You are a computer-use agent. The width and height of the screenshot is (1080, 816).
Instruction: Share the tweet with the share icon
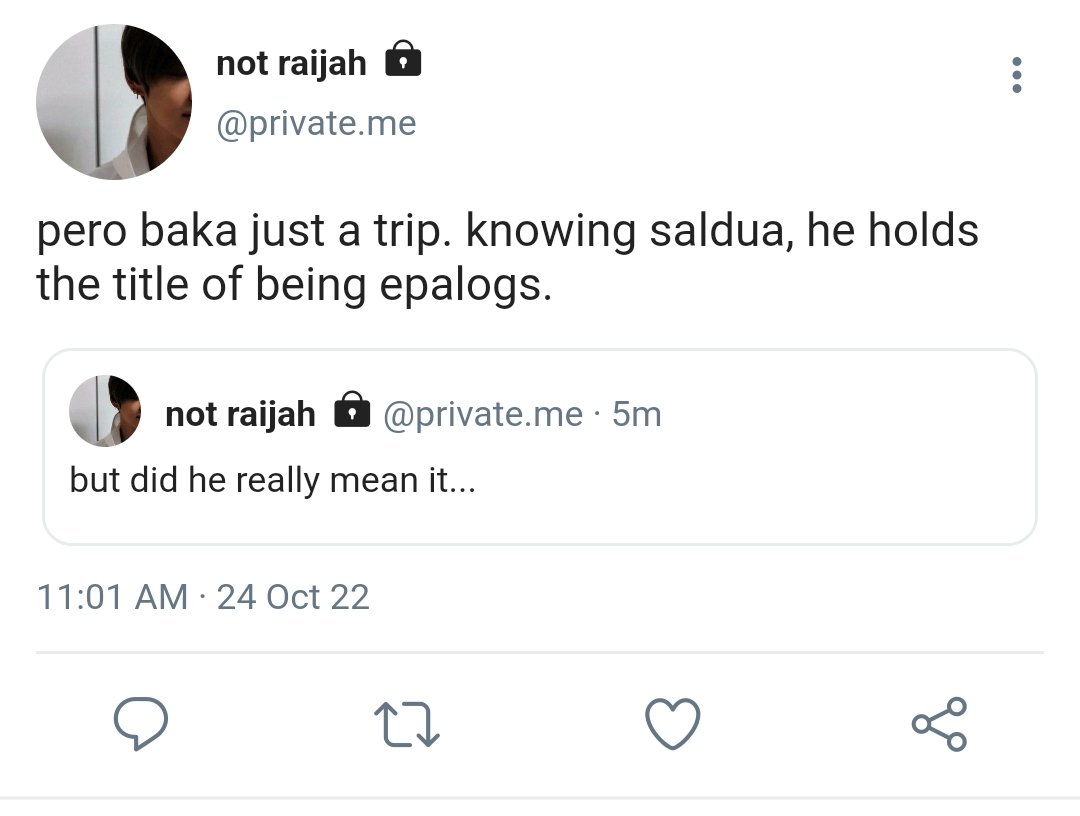(x=939, y=724)
